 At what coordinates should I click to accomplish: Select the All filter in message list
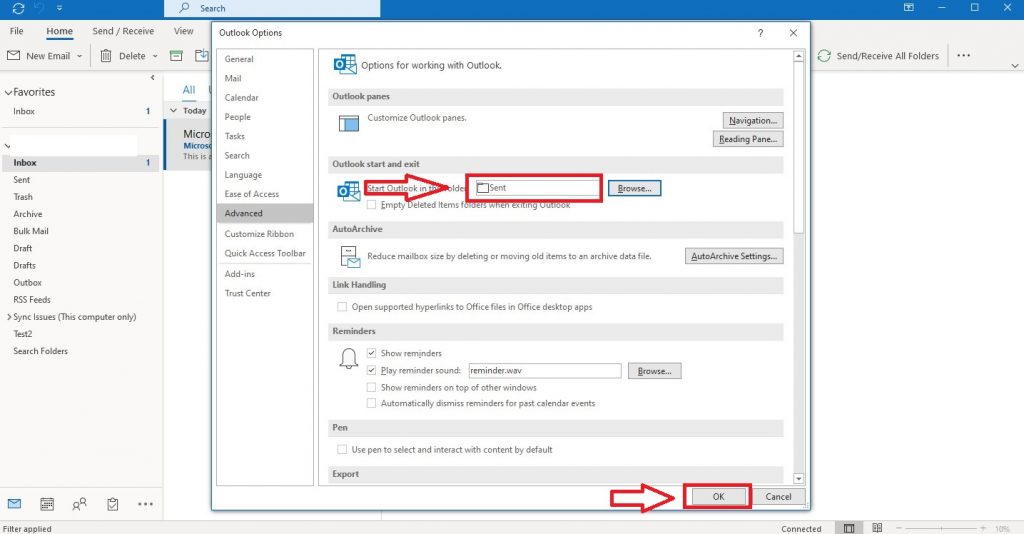(x=189, y=90)
